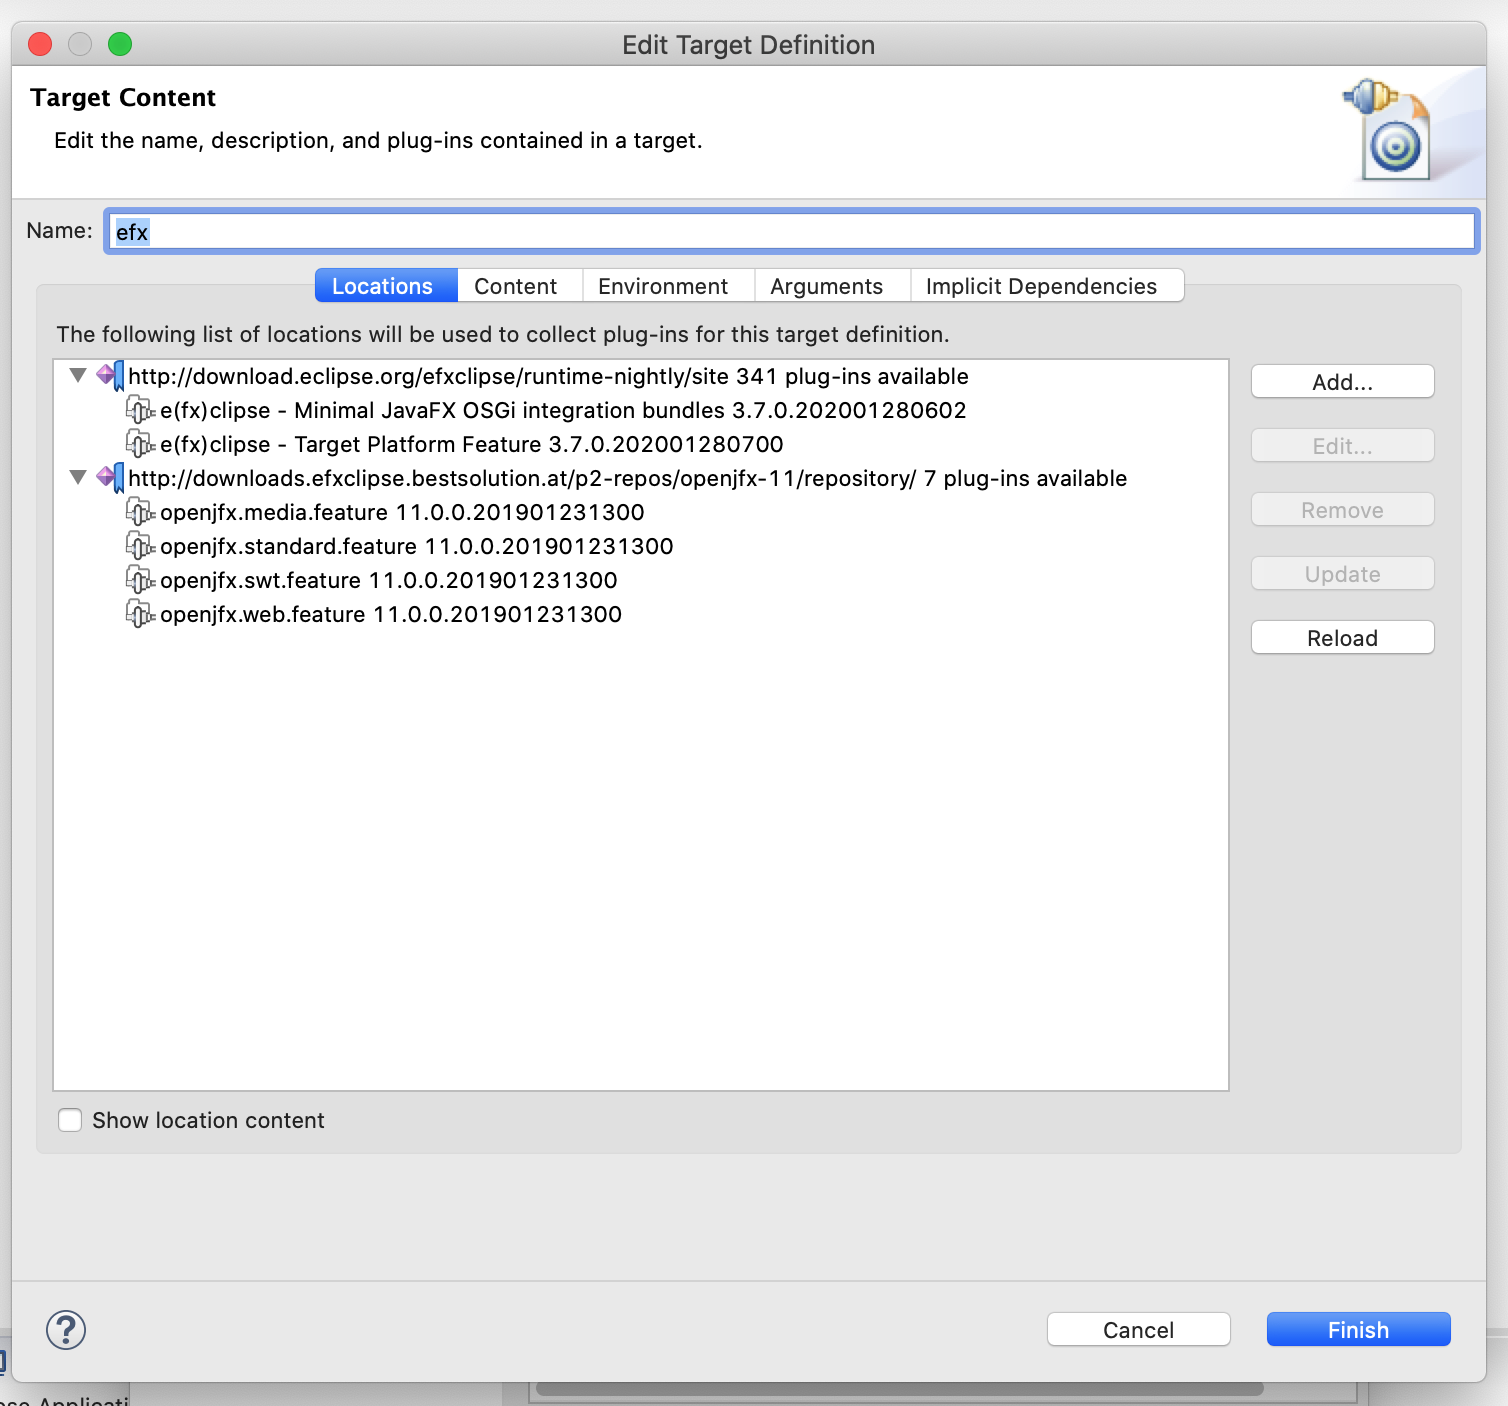Click the openjfx.media.feature icon

(140, 512)
